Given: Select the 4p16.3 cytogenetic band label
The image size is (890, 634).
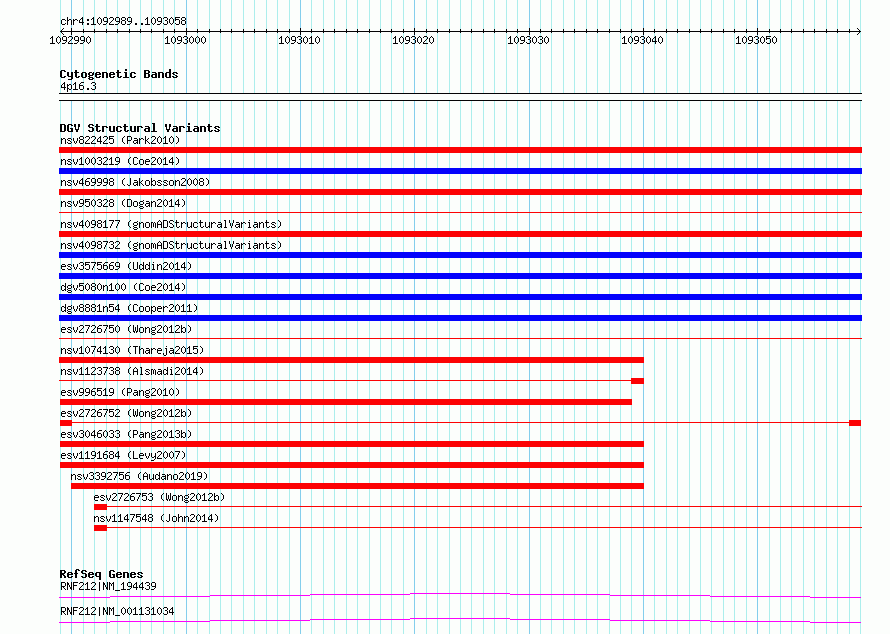Looking at the screenshot, I should [78, 87].
